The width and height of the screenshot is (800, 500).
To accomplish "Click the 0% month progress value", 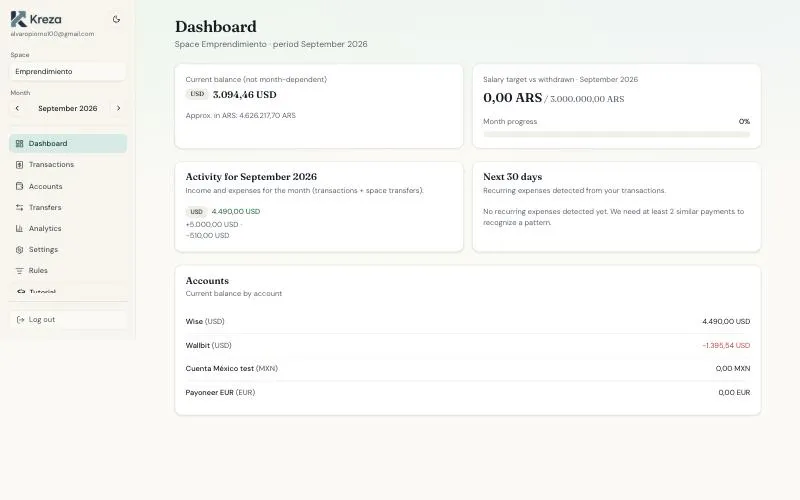I will (x=744, y=121).
